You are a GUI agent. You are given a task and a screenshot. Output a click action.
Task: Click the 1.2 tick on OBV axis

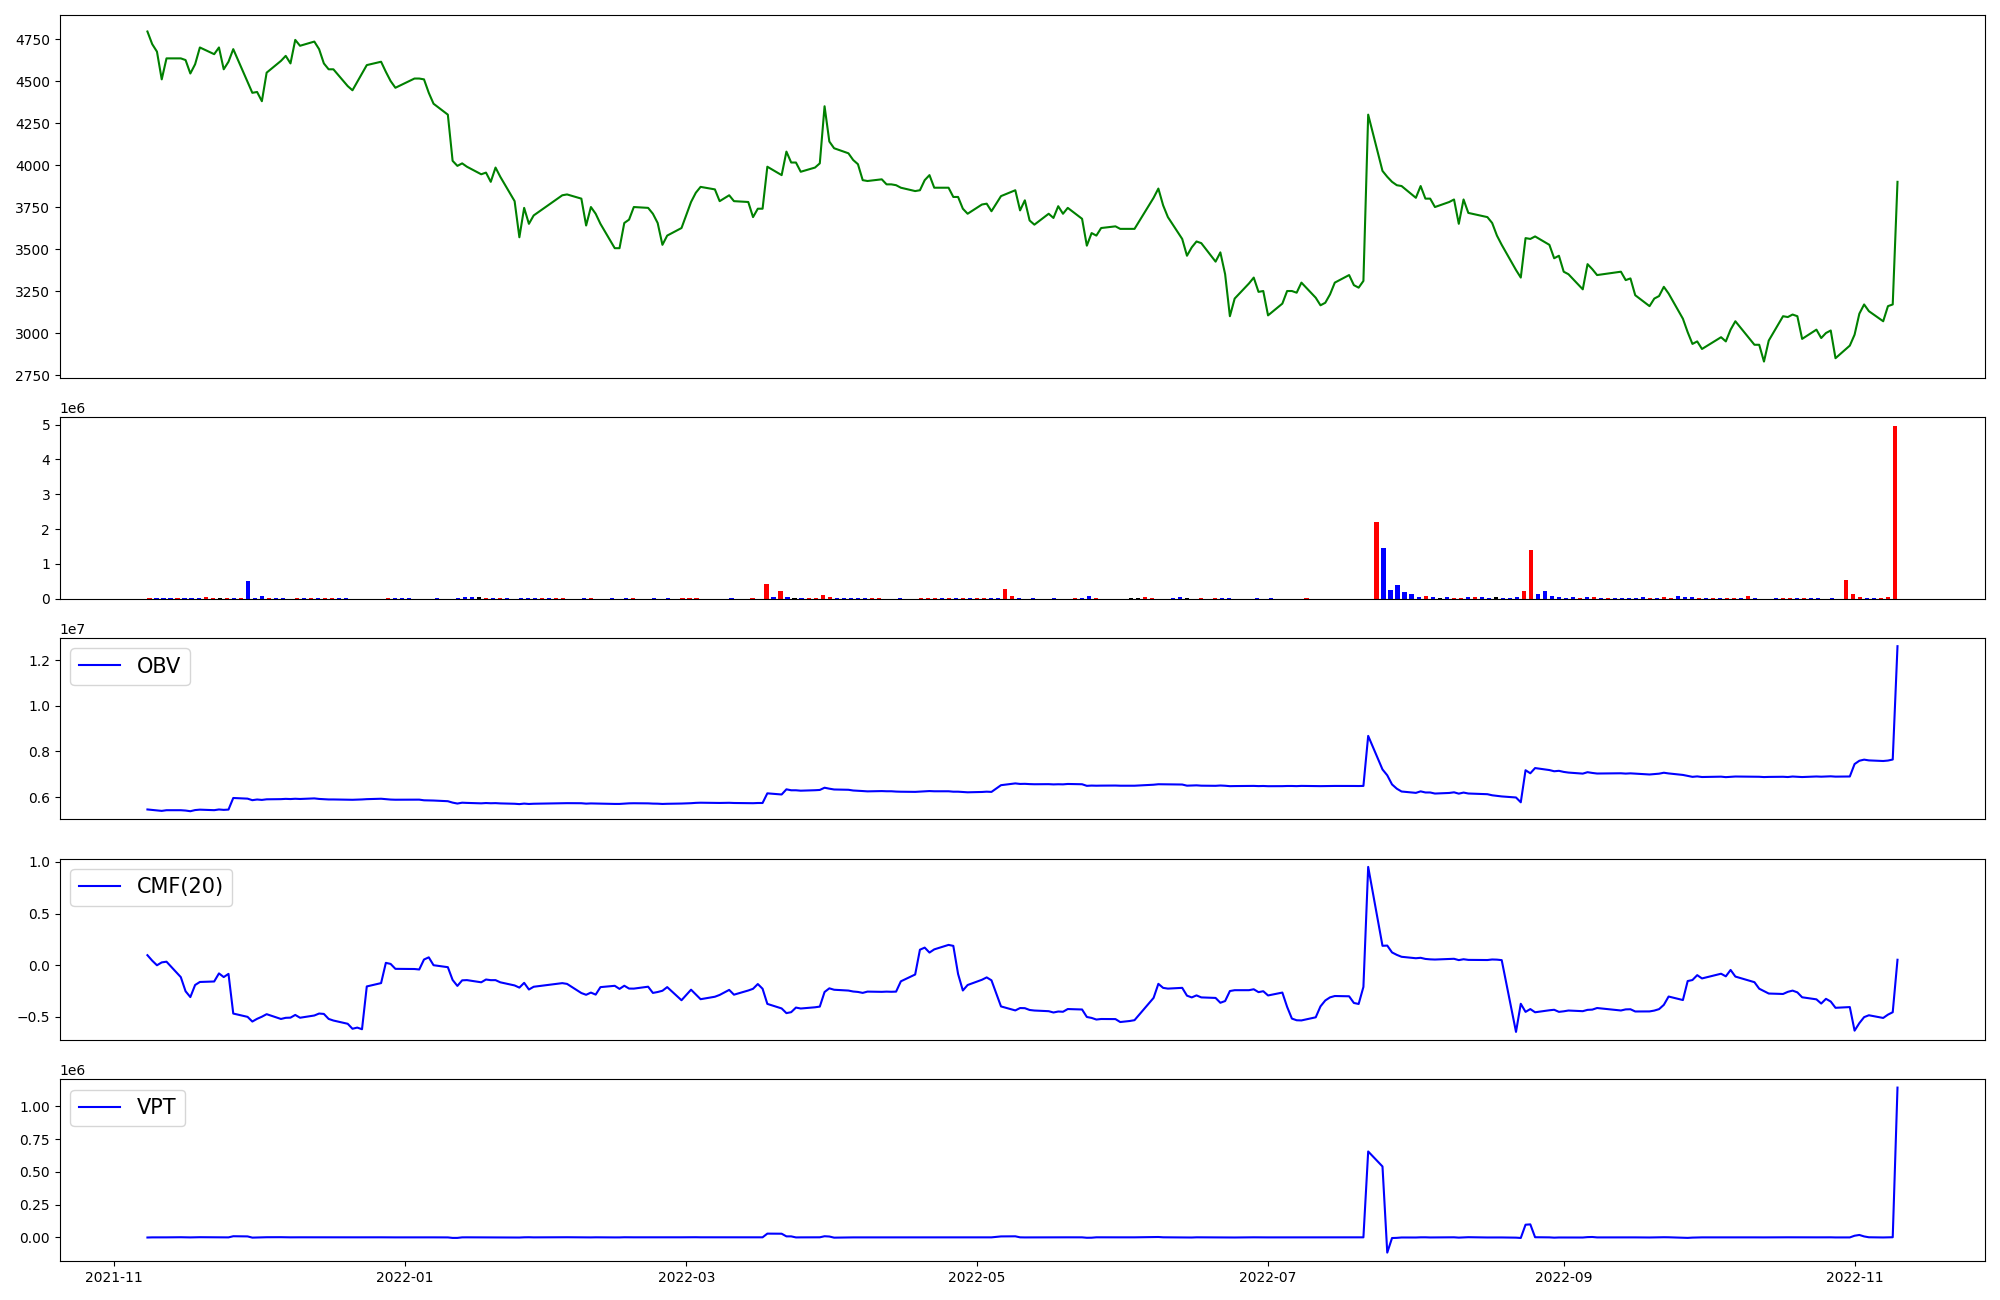point(39,660)
